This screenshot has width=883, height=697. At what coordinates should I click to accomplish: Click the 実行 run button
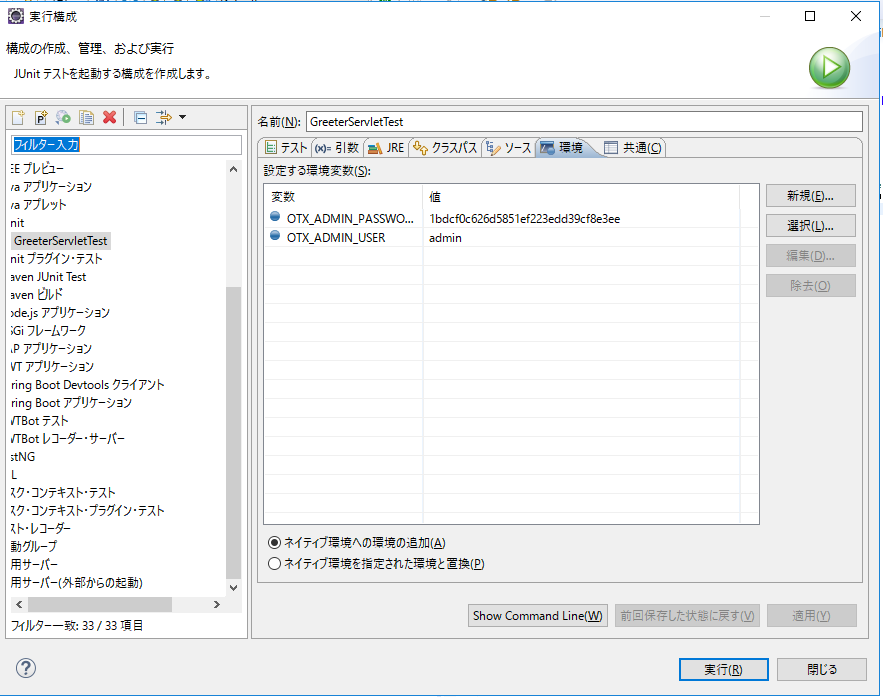722,669
